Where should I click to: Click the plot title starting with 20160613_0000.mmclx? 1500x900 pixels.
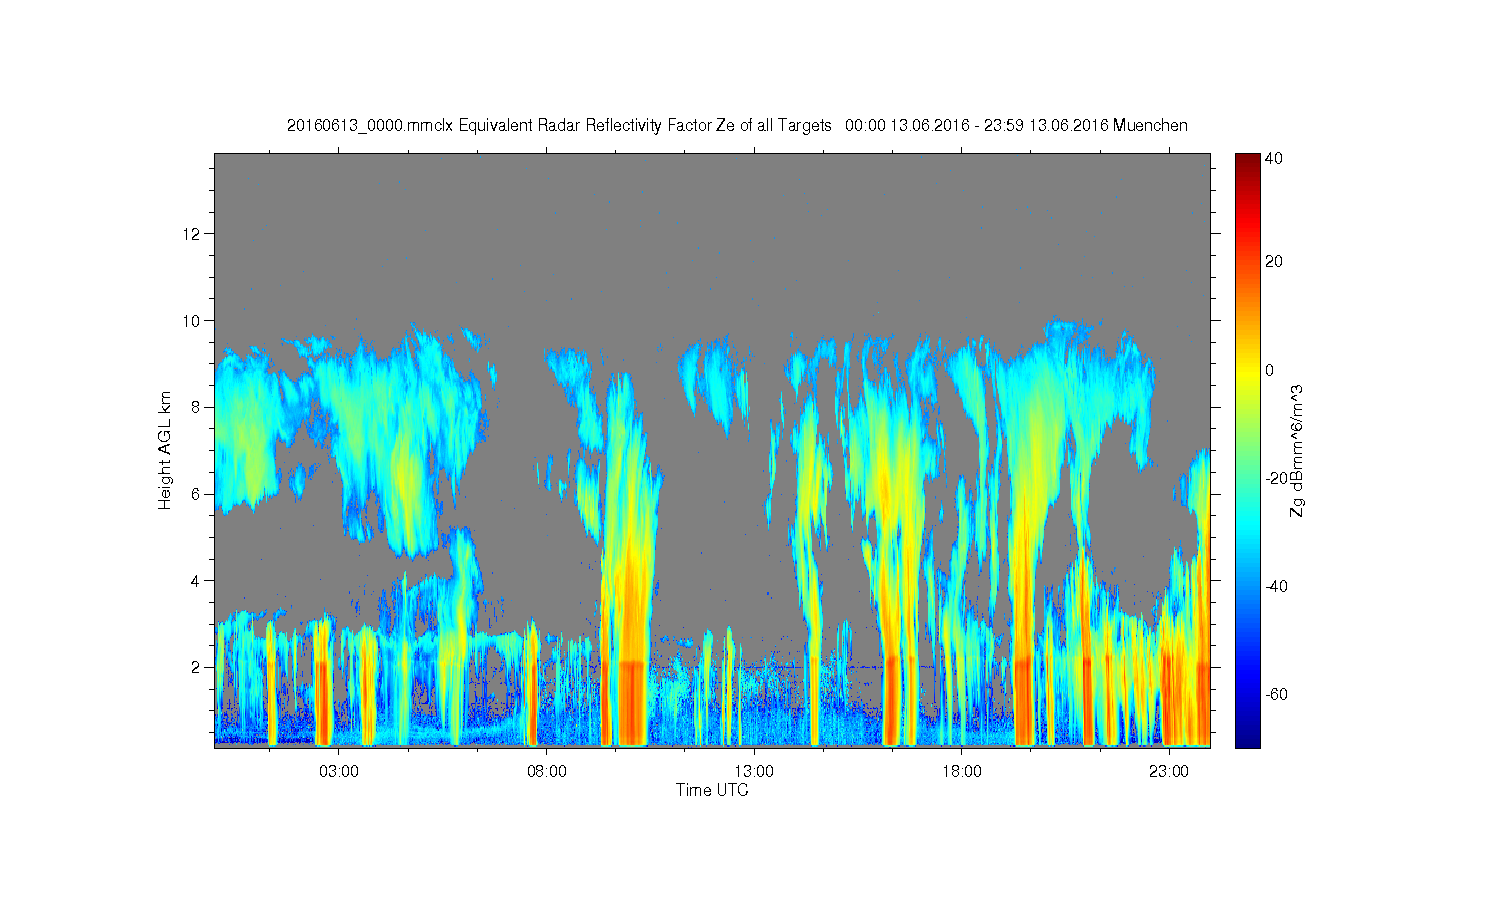point(737,125)
